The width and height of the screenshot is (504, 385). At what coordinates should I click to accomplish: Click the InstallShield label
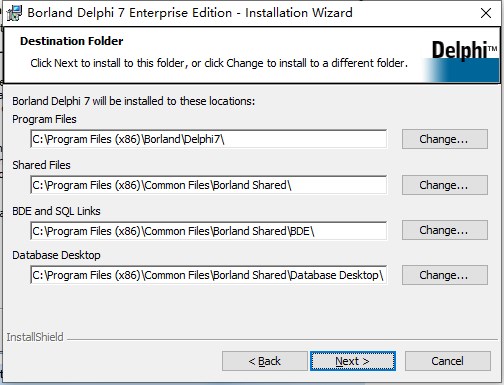(35, 337)
